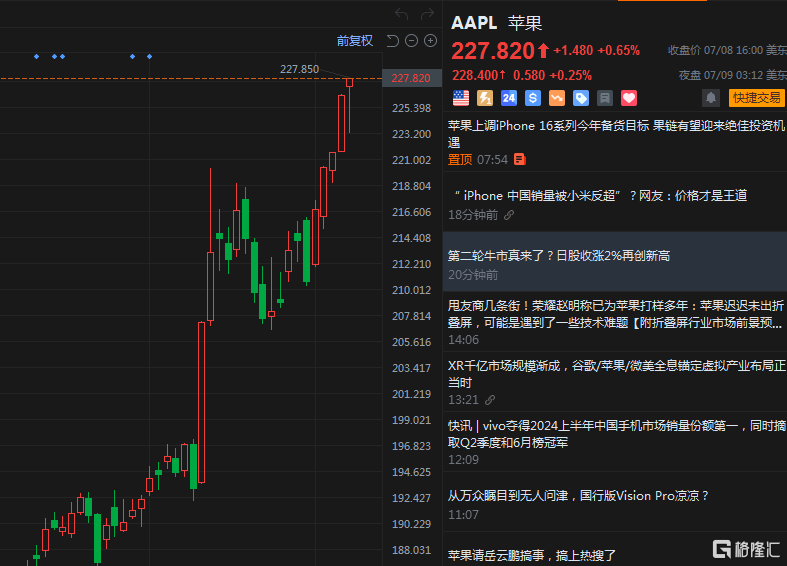Click the +0.25% overnight change percentage
Viewport: 787px width, 566px height.
[x=571, y=75]
